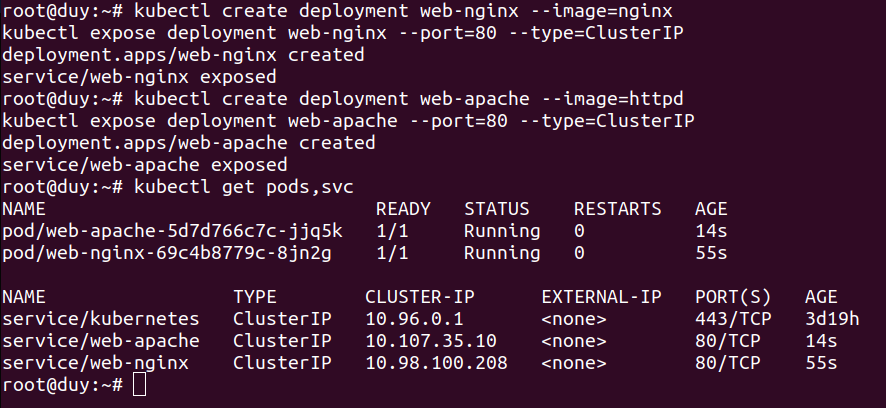Viewport: 886px width, 408px height.
Task: Click service/web-nginx in the services table
Action: tap(95, 363)
